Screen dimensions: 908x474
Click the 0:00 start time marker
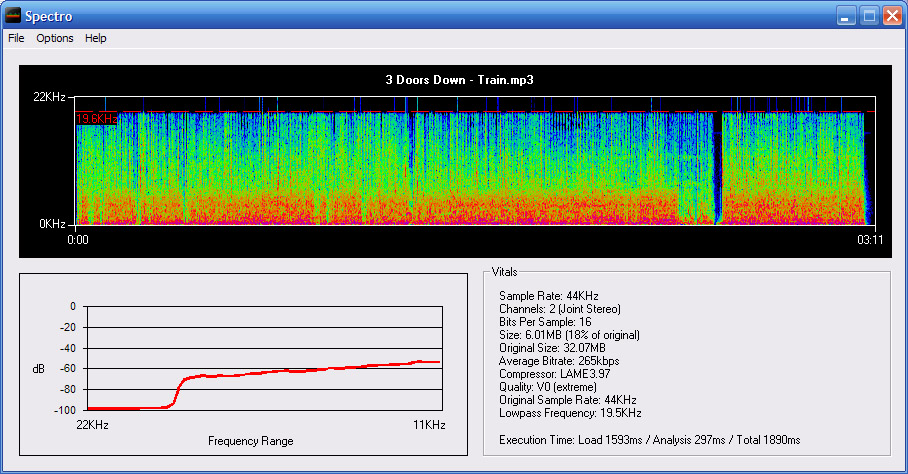point(78,240)
